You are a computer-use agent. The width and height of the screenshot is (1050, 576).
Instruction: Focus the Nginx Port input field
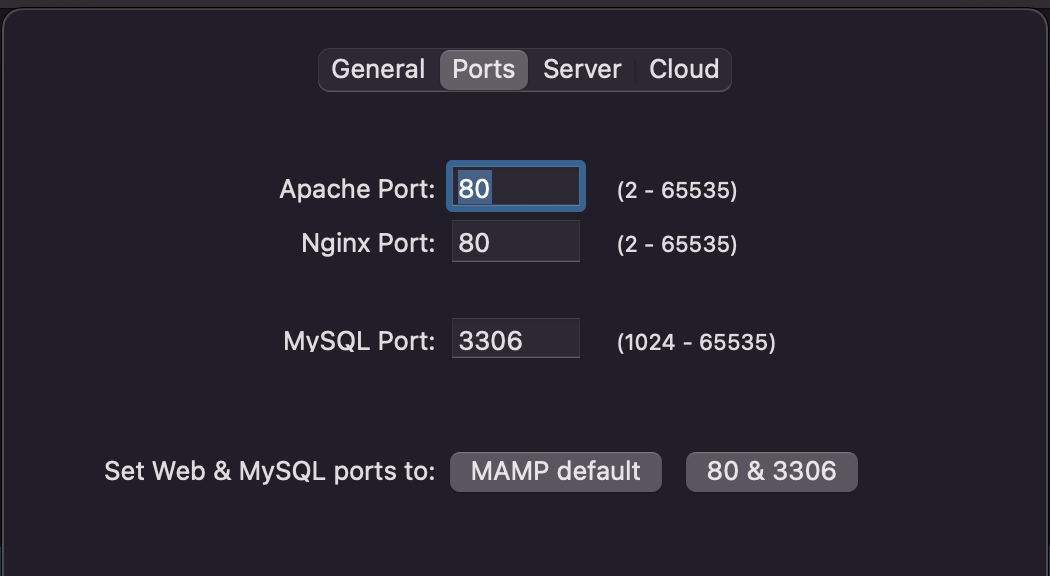[530, 242]
